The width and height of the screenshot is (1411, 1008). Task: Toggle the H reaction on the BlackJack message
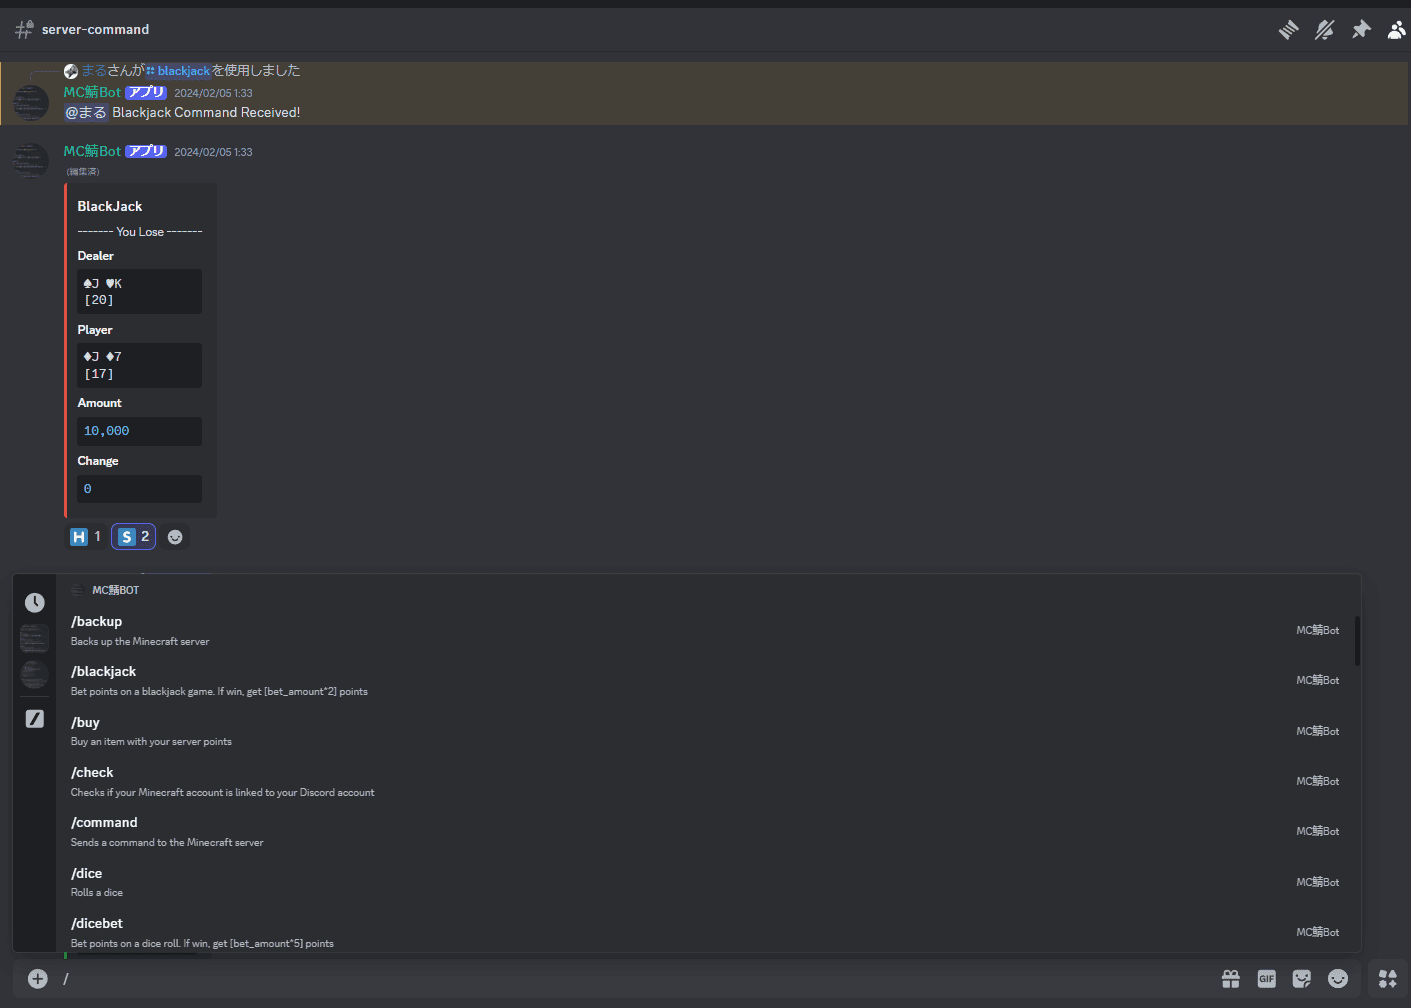[x=85, y=536]
